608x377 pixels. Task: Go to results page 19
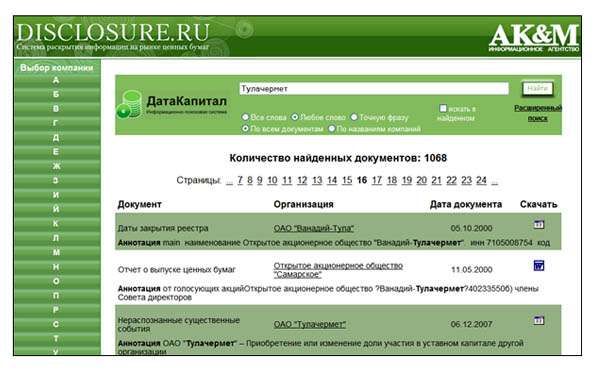pos(407,180)
